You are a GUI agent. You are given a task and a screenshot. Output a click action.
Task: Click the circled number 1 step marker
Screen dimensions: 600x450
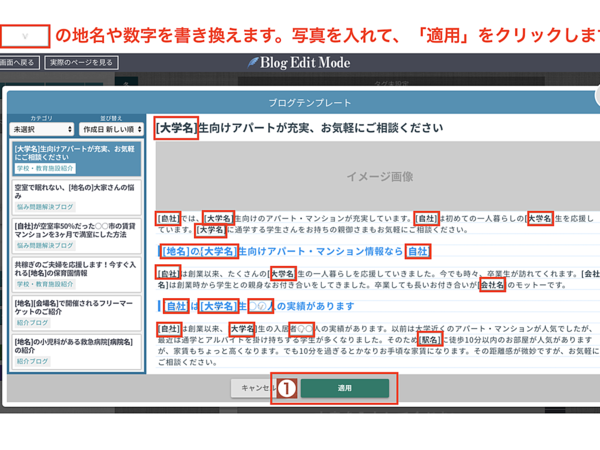coord(284,388)
